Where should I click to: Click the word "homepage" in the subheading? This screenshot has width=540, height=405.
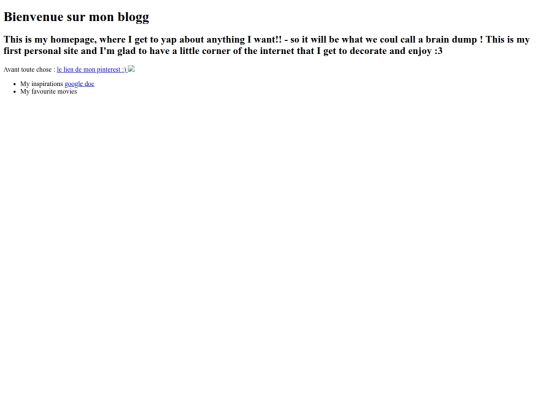[73, 40]
